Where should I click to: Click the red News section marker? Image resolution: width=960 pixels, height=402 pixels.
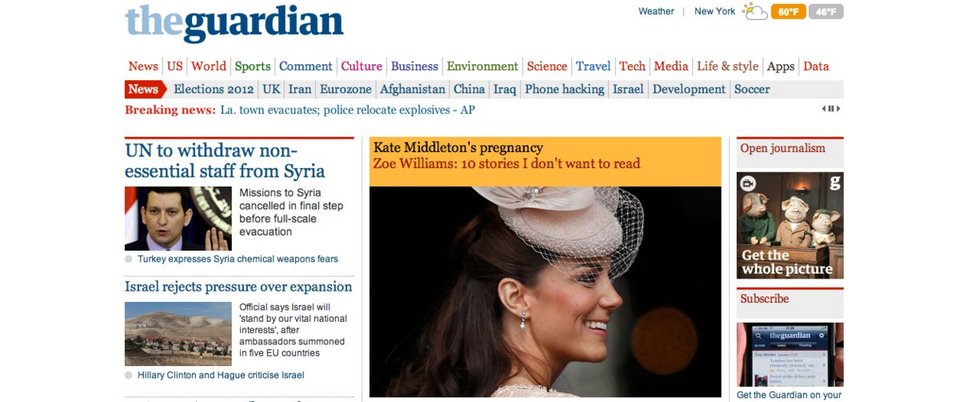click(145, 89)
